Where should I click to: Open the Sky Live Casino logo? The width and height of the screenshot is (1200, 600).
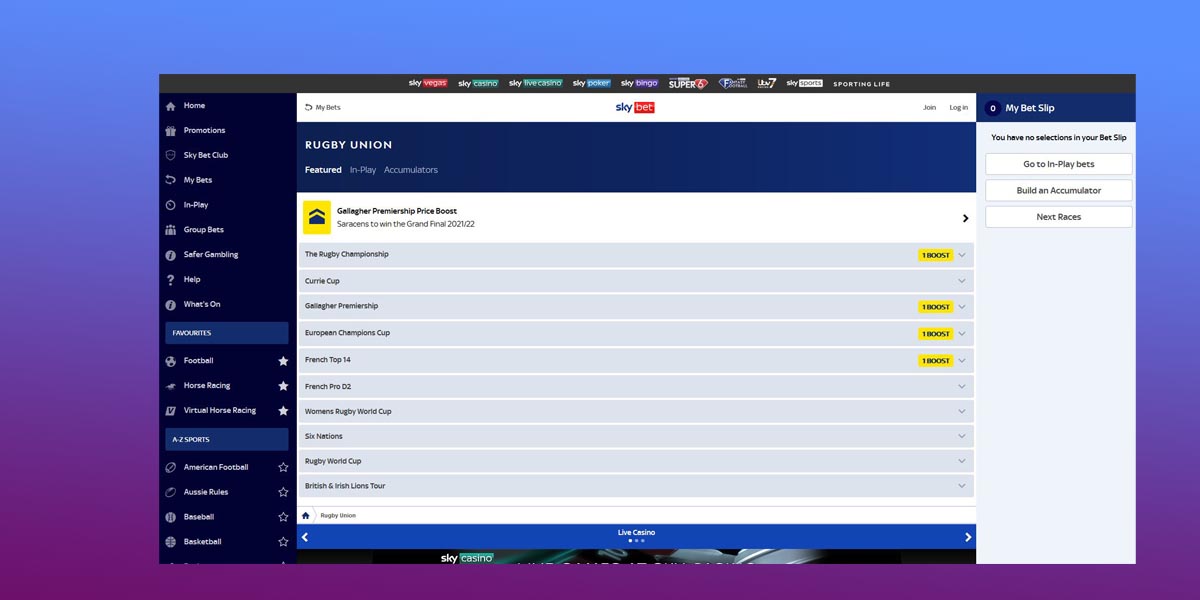[x=536, y=84]
